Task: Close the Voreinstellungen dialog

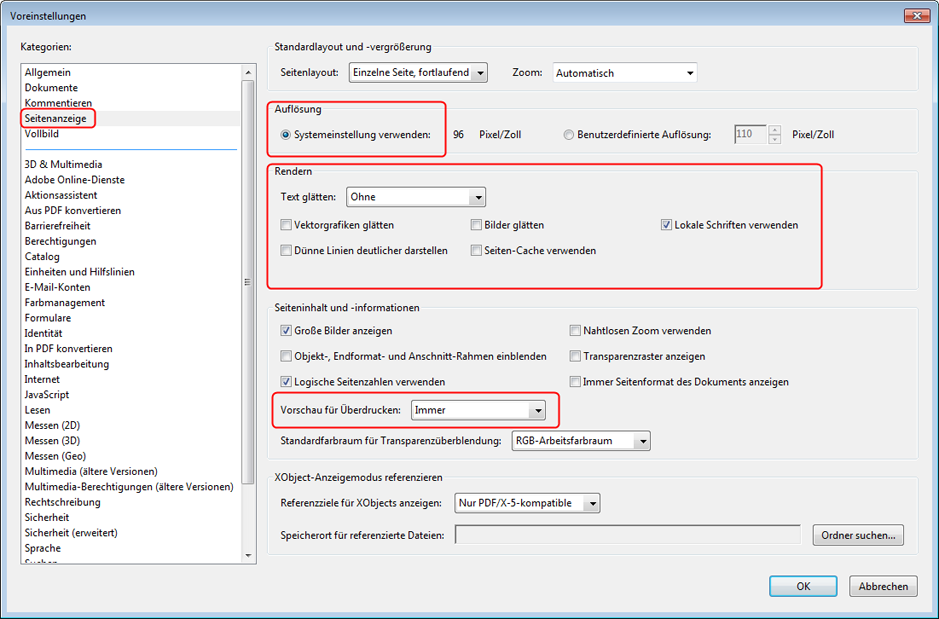Action: click(x=916, y=16)
